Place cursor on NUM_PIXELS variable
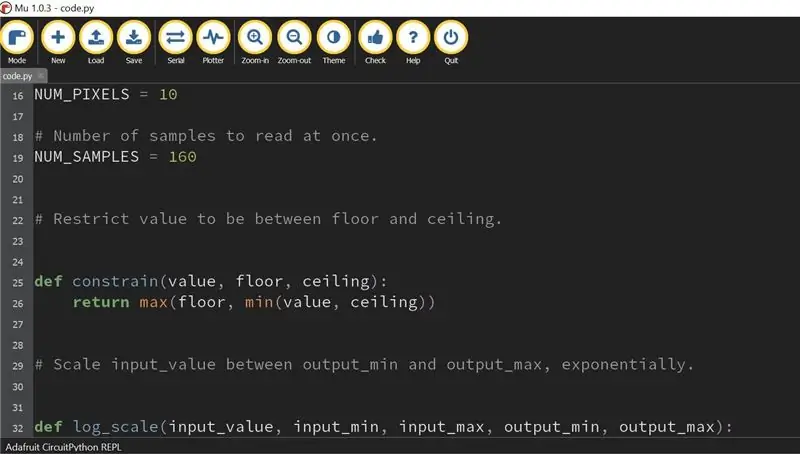The image size is (800, 454). tap(82, 95)
